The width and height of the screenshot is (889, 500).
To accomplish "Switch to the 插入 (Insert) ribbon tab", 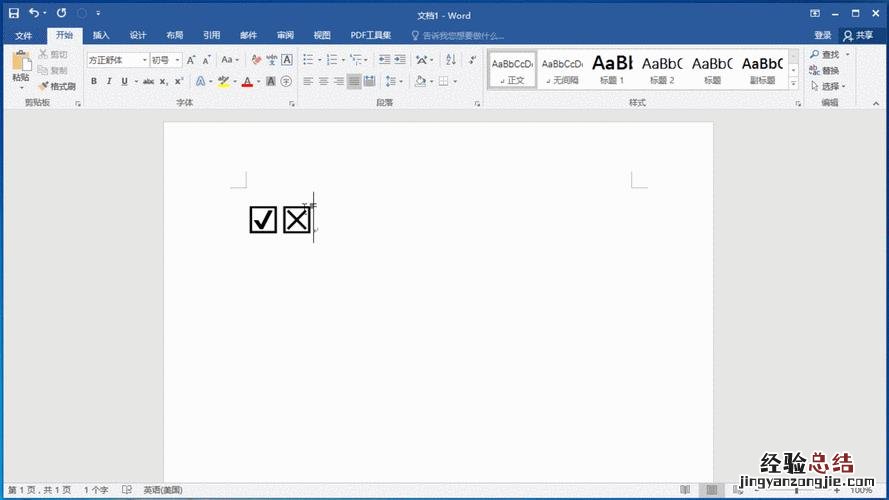I will [x=101, y=35].
